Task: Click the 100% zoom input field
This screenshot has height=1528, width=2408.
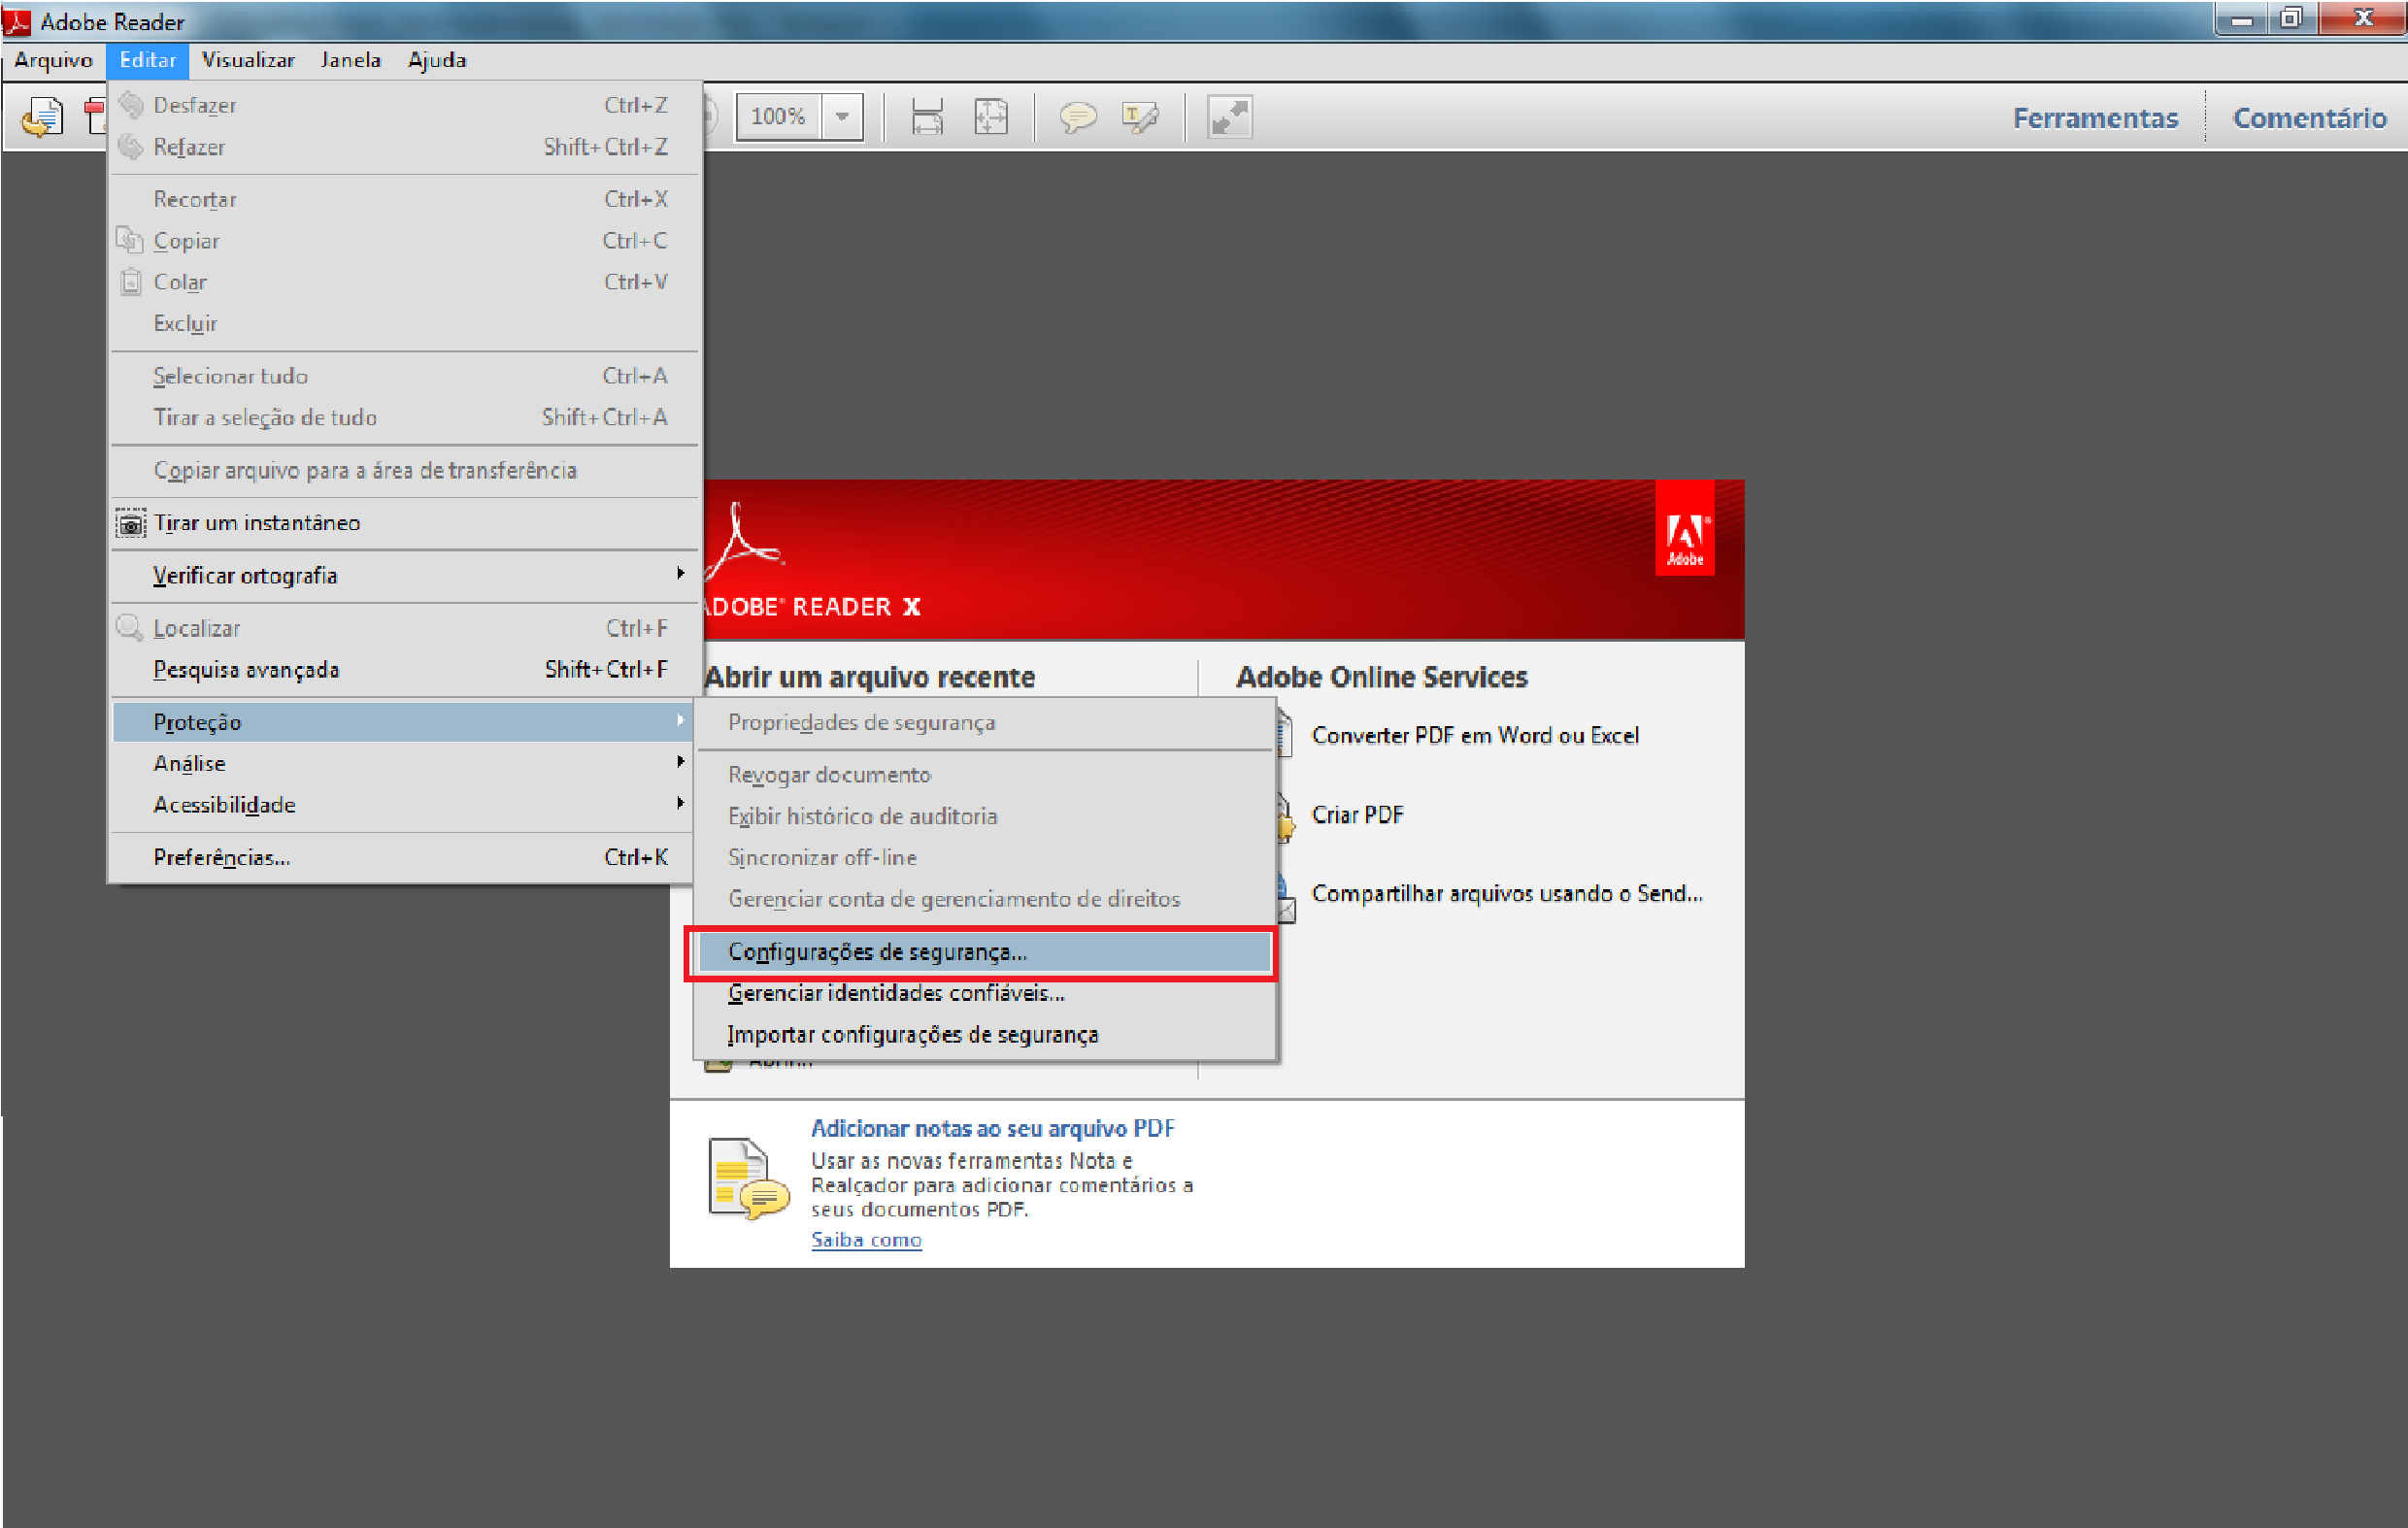Action: tap(778, 117)
